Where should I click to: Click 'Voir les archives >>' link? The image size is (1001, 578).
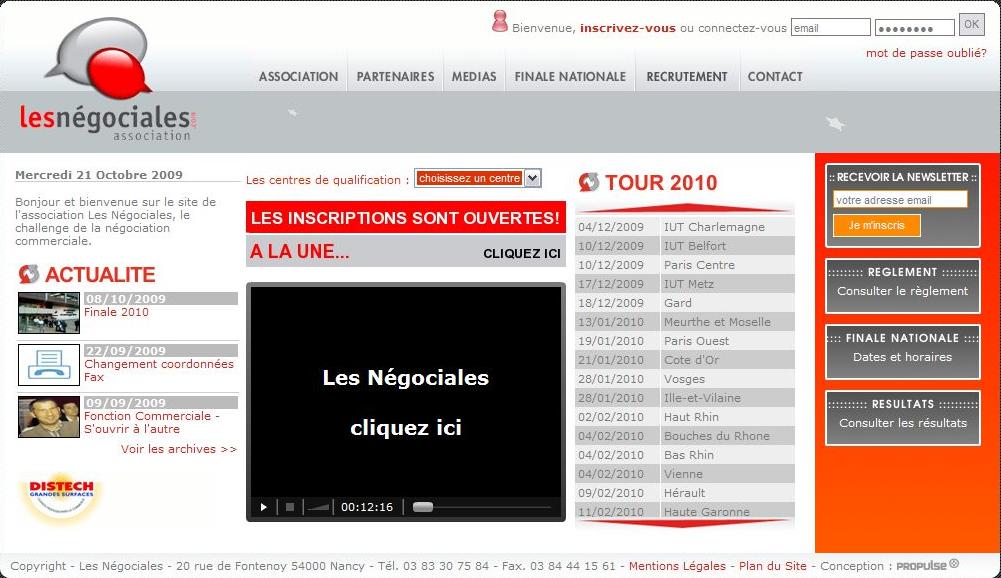[x=179, y=449]
